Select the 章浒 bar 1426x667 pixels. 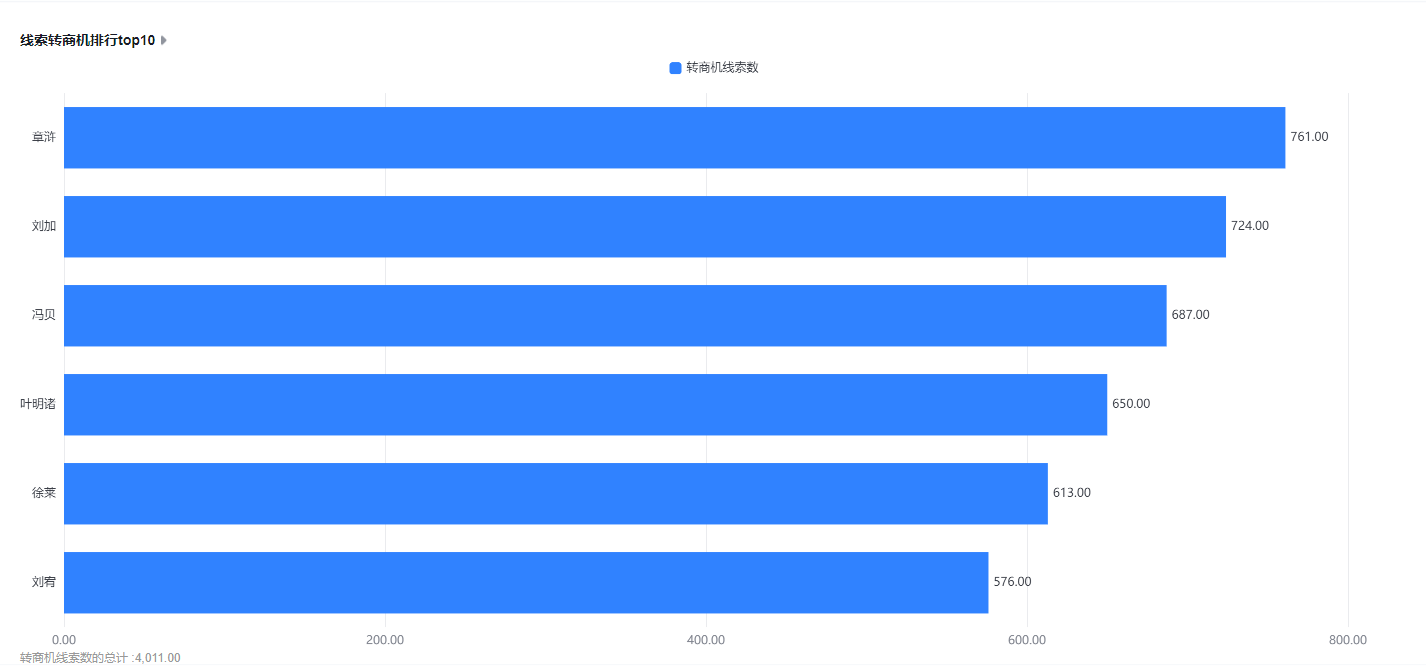[x=674, y=137]
